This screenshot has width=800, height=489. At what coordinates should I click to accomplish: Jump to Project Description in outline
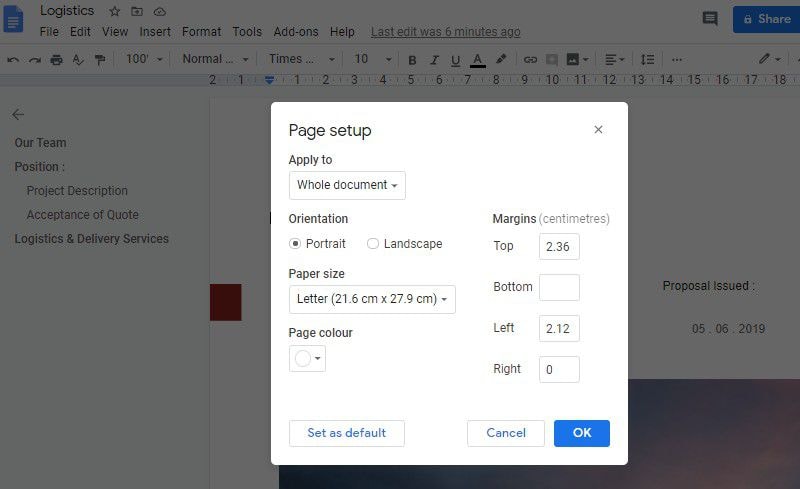pyautogui.click(x=77, y=191)
